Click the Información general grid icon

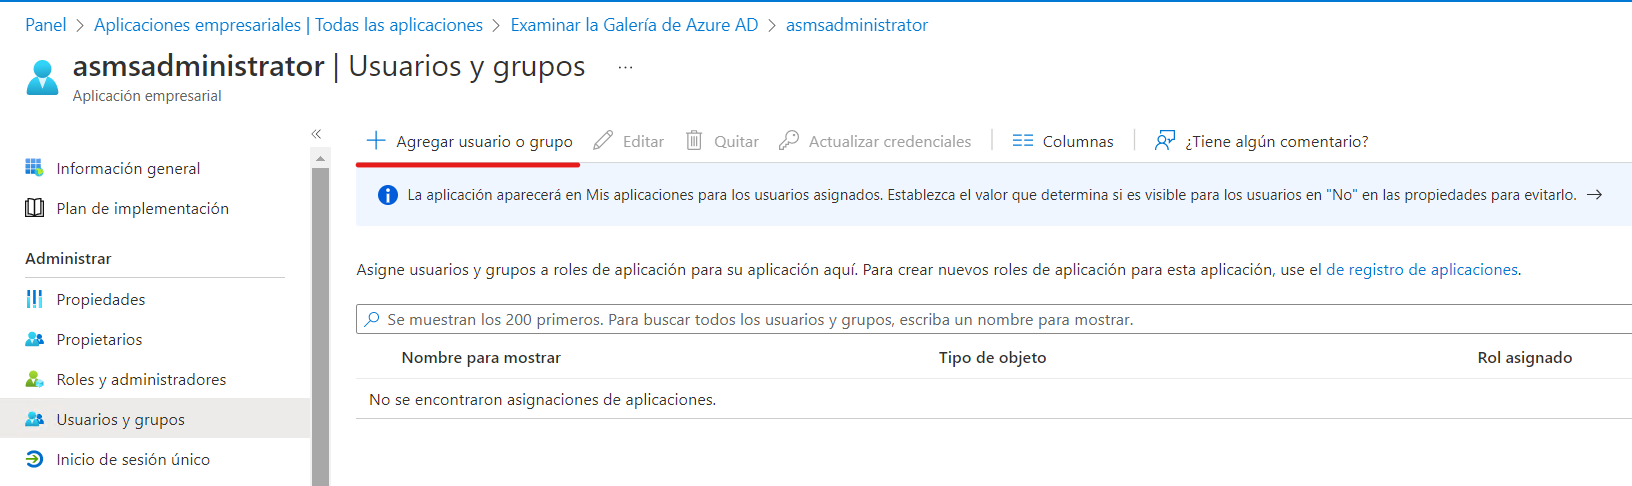click(x=34, y=167)
